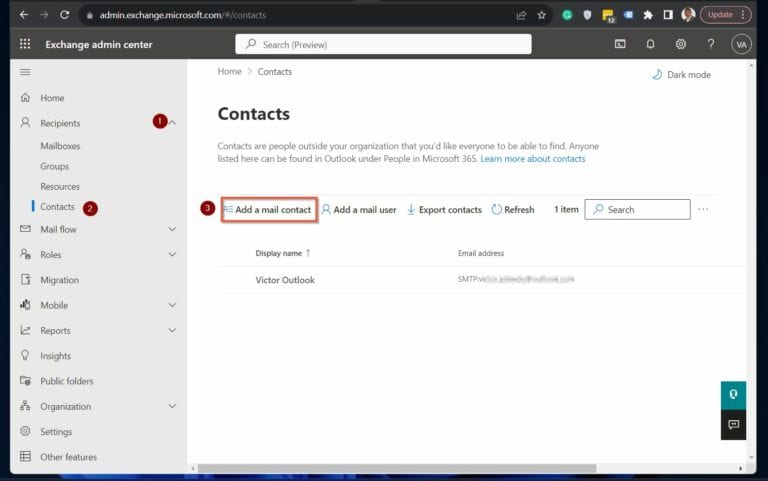Open Public folders in sidebar
This screenshot has width=768, height=481.
(x=67, y=381)
